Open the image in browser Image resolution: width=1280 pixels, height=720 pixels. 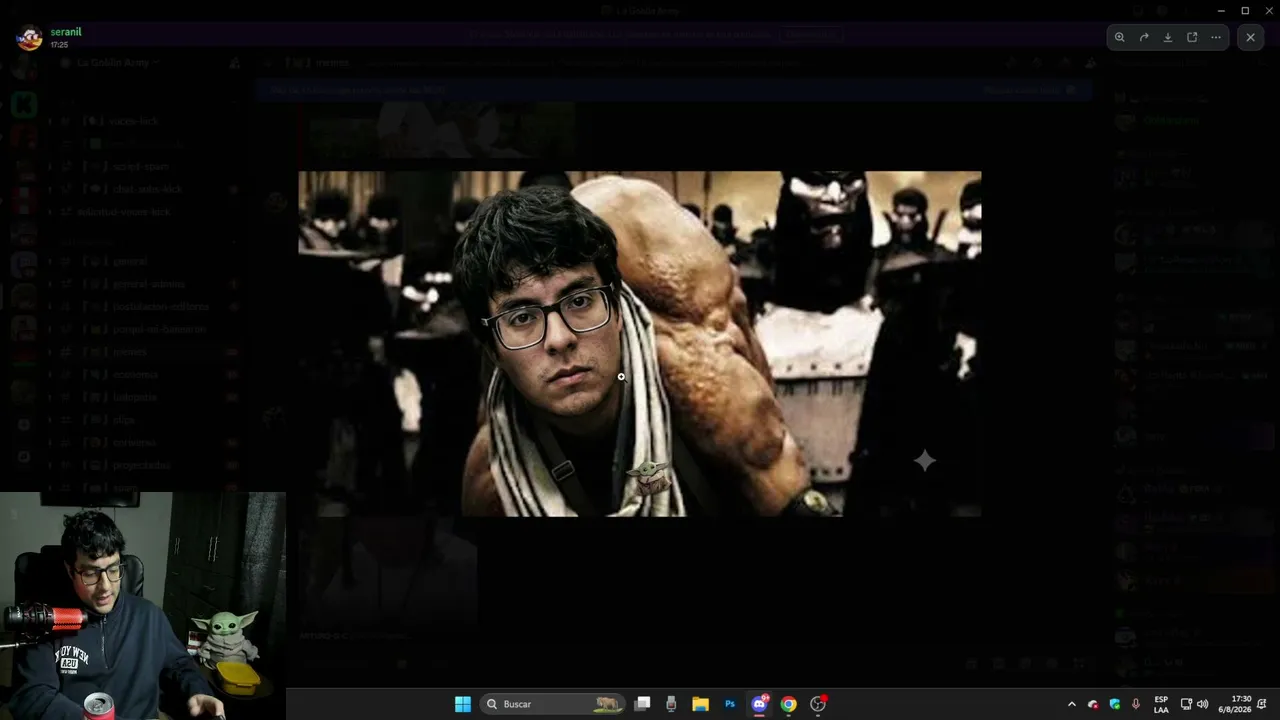[x=1192, y=37]
